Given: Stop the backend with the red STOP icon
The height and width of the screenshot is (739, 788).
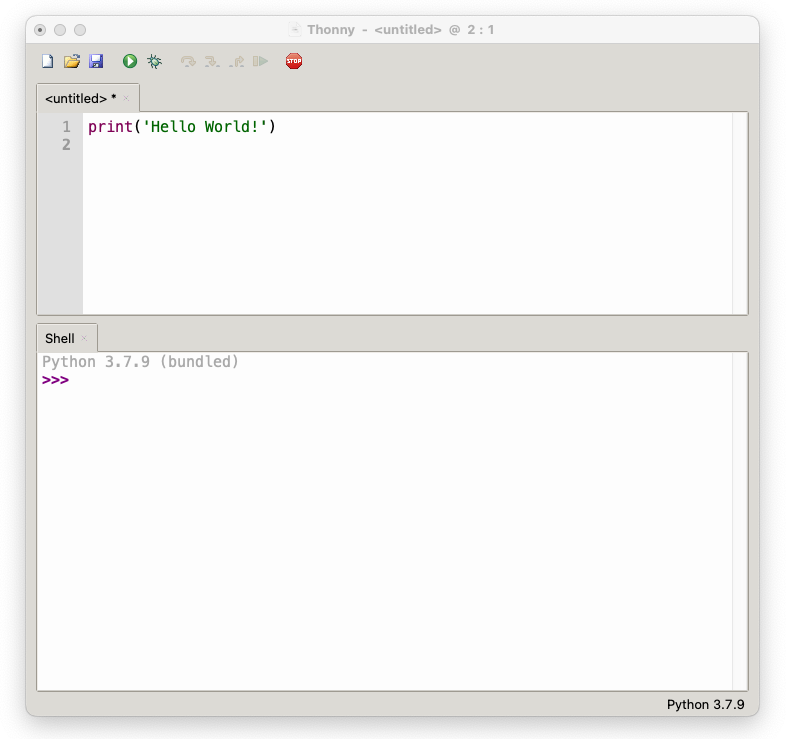Looking at the screenshot, I should click(294, 61).
